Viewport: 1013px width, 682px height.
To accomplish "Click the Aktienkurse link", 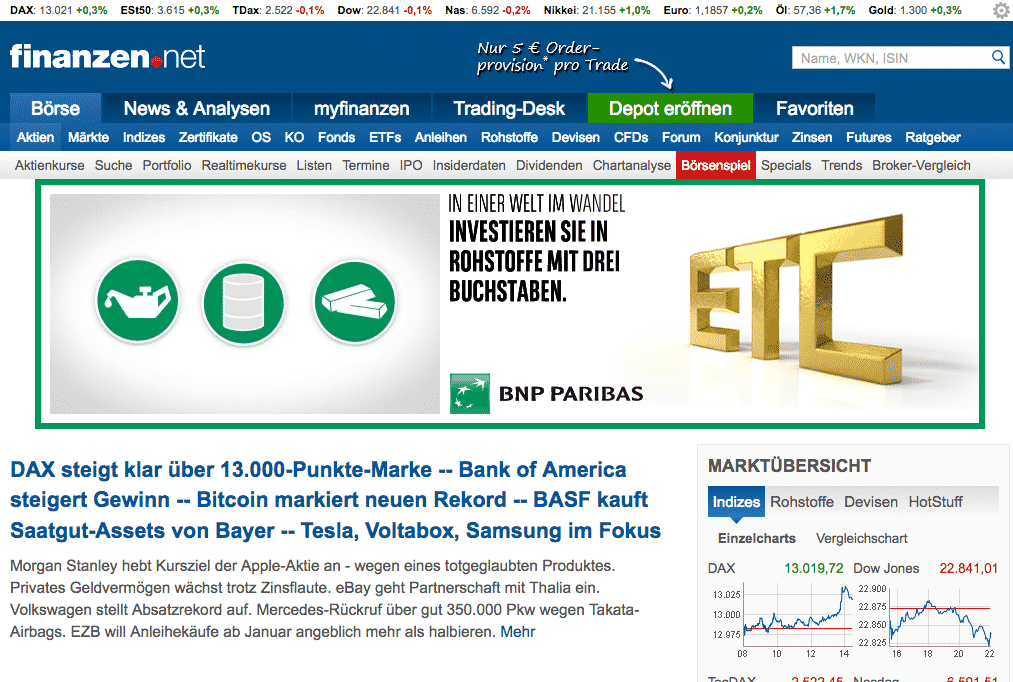I will pyautogui.click(x=50, y=165).
